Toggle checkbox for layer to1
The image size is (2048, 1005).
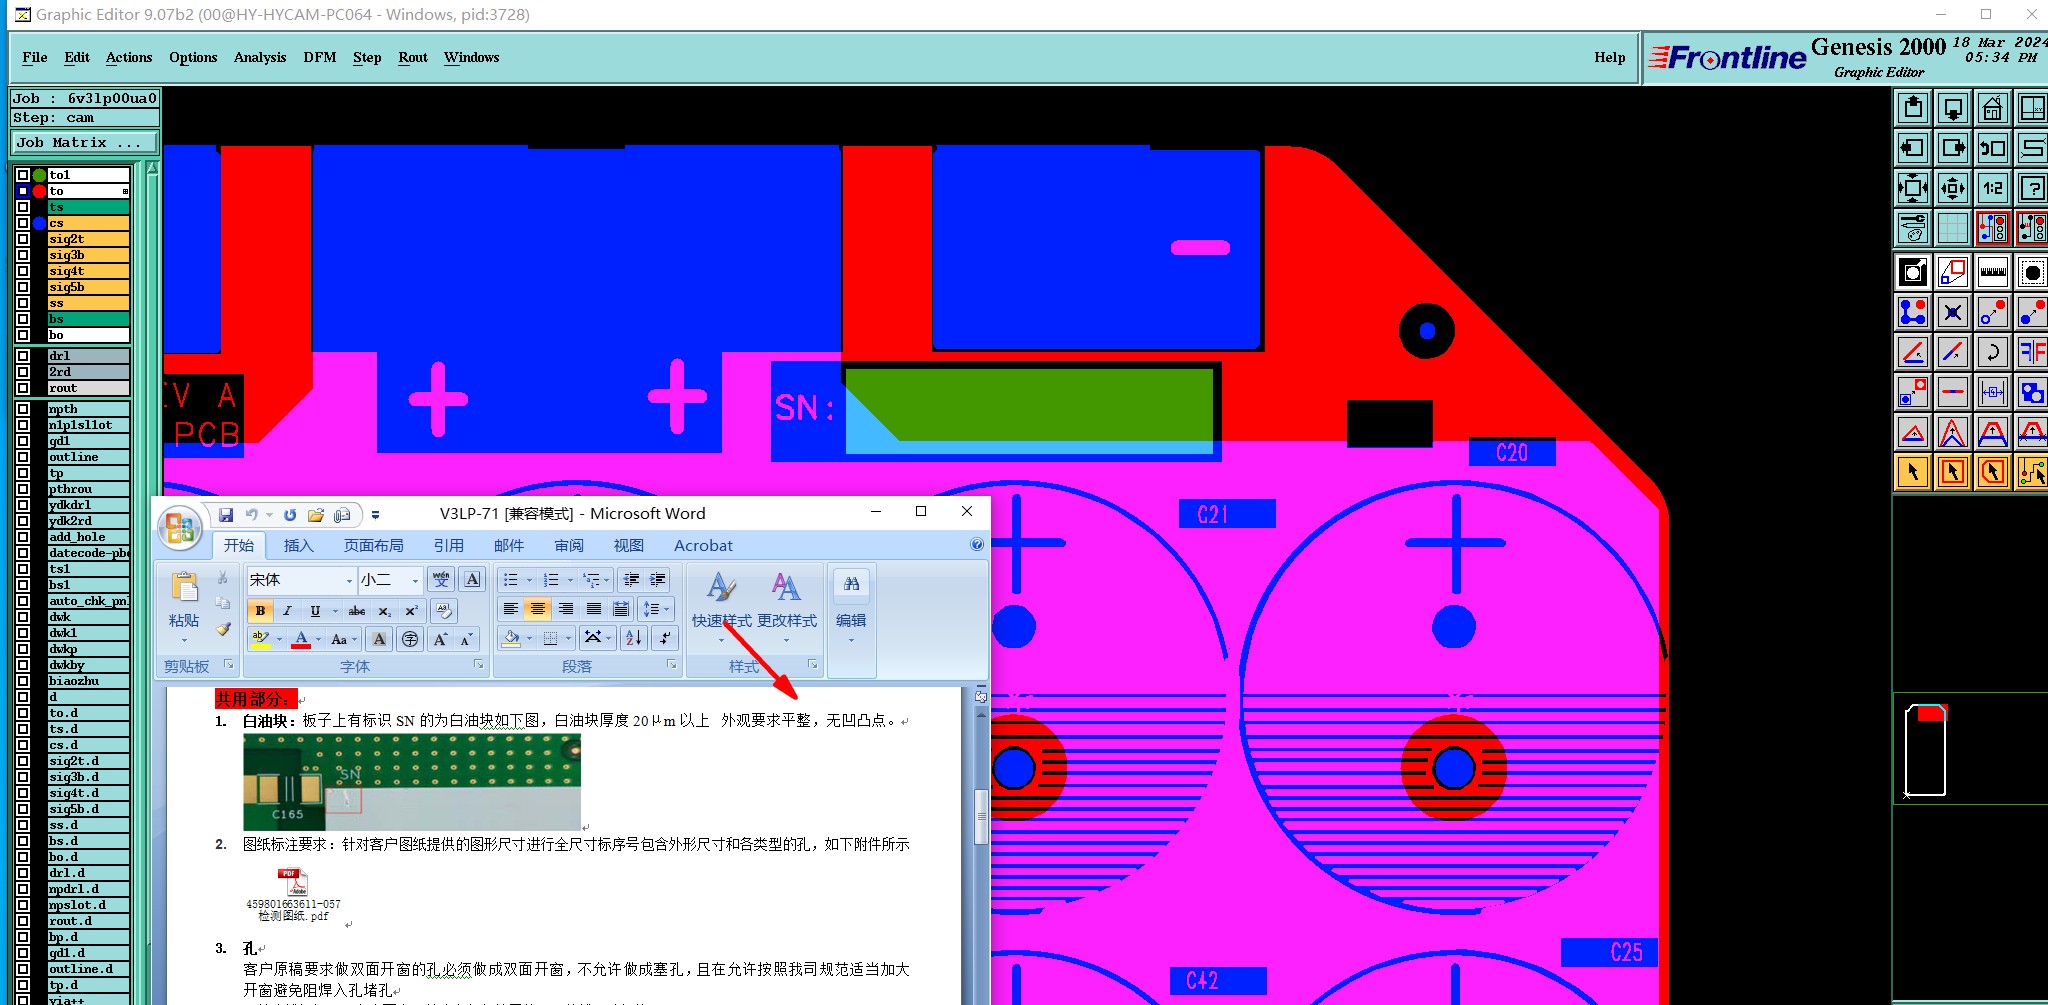coord(23,175)
